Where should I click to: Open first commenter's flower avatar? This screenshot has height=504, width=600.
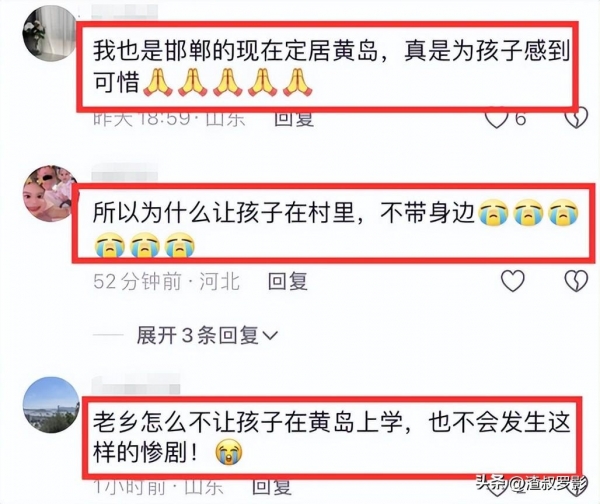tap(50, 33)
